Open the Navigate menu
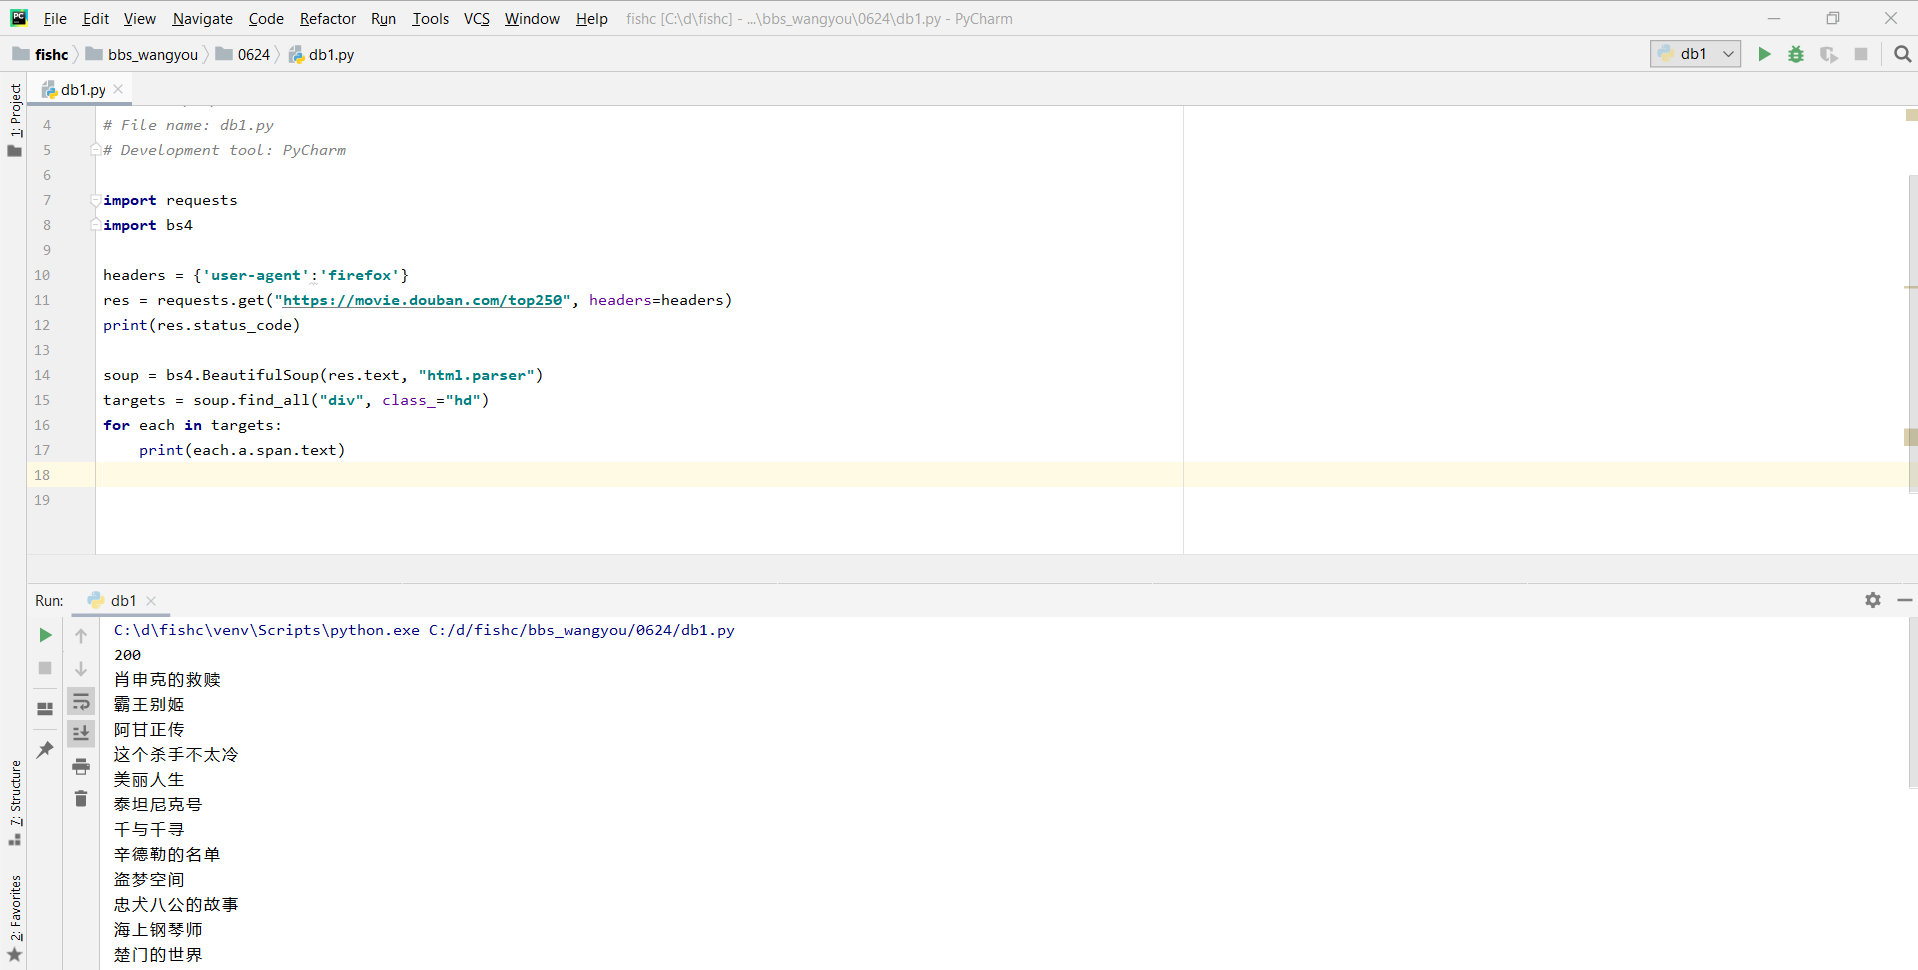Viewport: 1918px width, 970px height. click(202, 18)
